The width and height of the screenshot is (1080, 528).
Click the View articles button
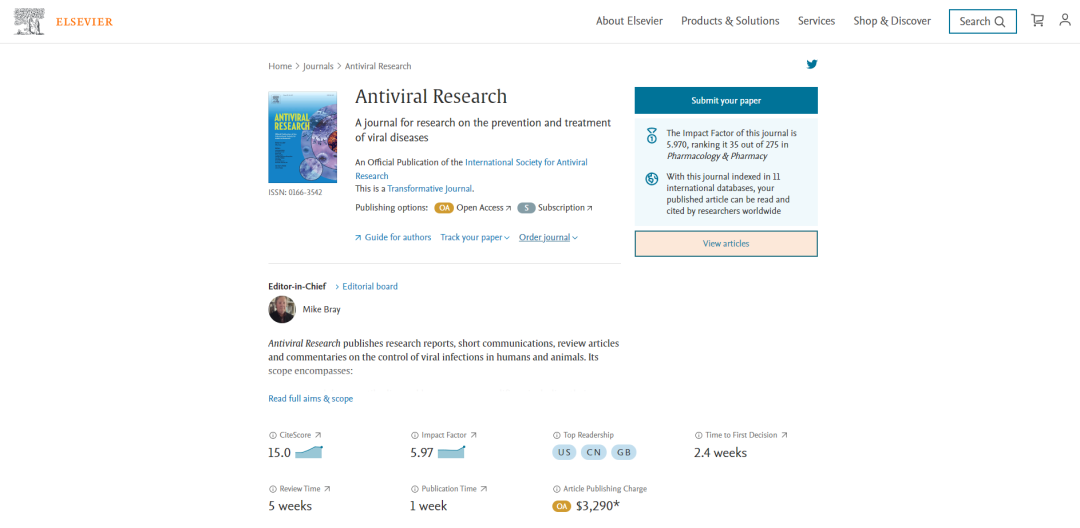[726, 244]
